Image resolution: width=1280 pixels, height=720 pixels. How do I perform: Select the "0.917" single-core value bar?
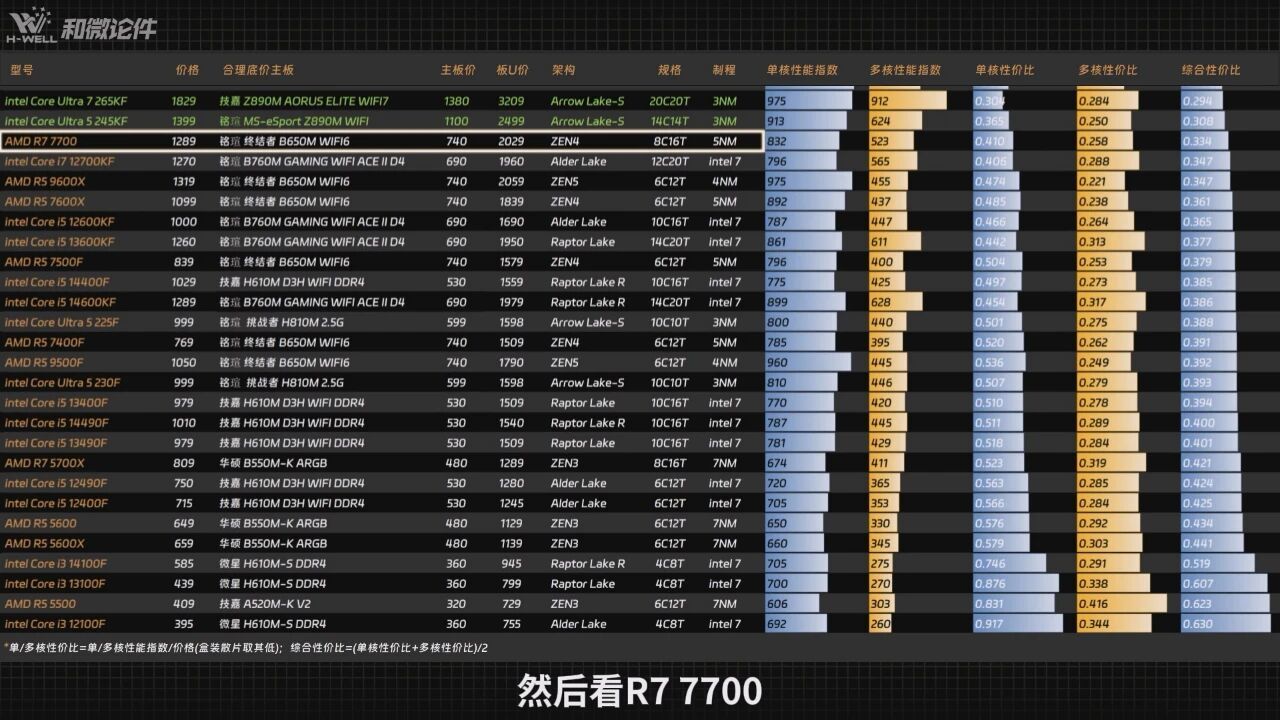click(1017, 624)
